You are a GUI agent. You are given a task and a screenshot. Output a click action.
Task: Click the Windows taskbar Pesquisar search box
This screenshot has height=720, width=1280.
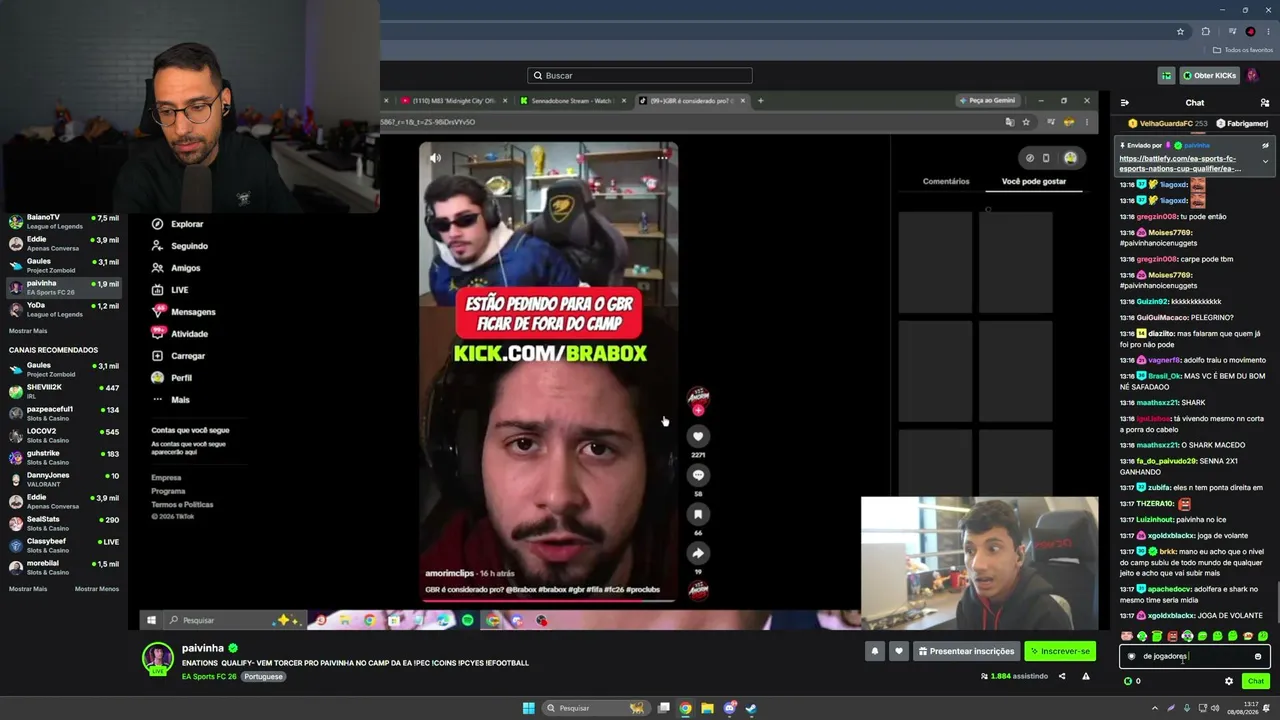(597, 708)
